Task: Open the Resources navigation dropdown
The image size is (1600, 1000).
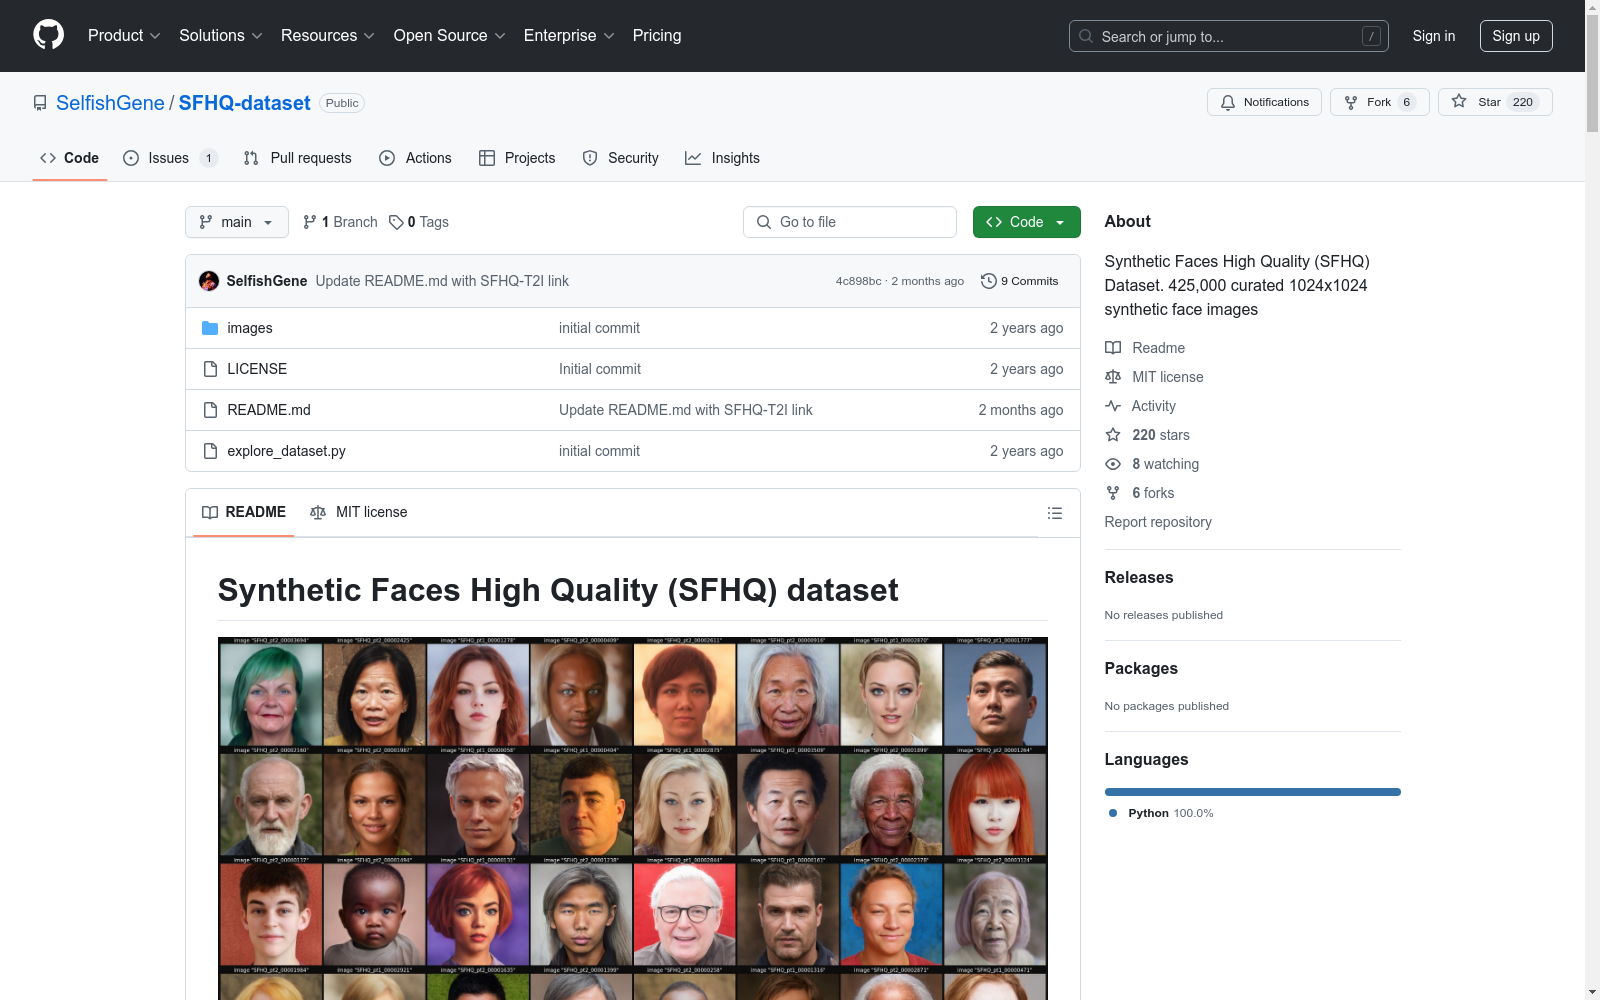Action: (327, 35)
